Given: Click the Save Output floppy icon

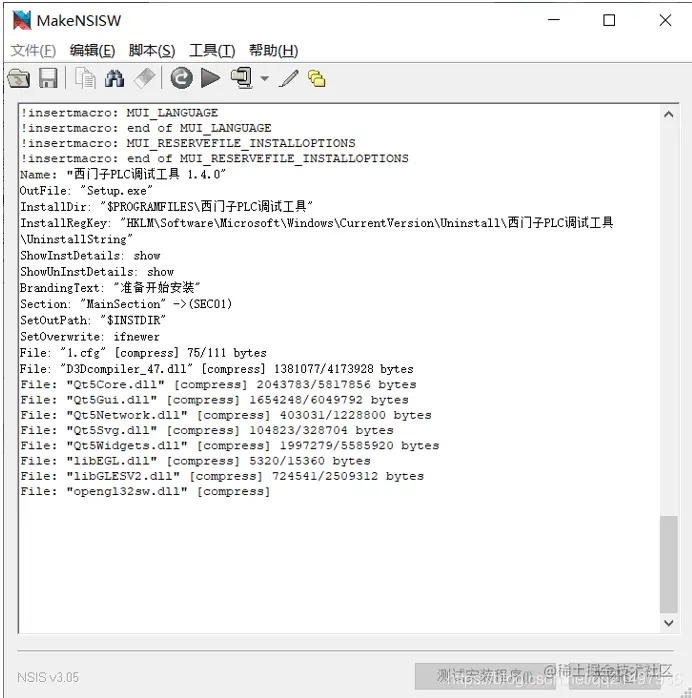Looking at the screenshot, I should (48, 78).
